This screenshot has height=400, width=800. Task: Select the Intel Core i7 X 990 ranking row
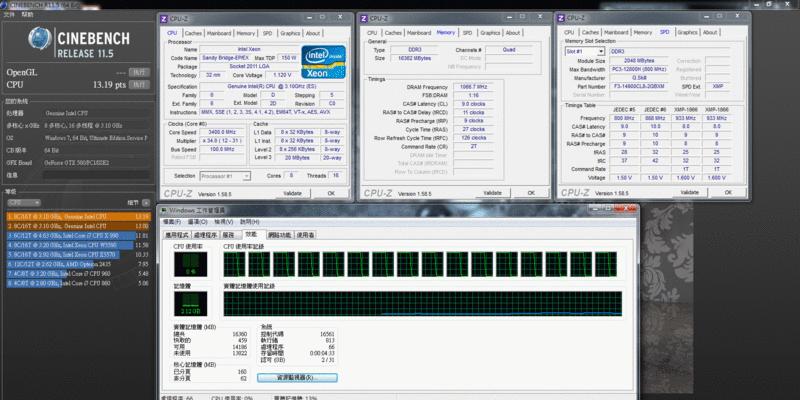pos(79,236)
